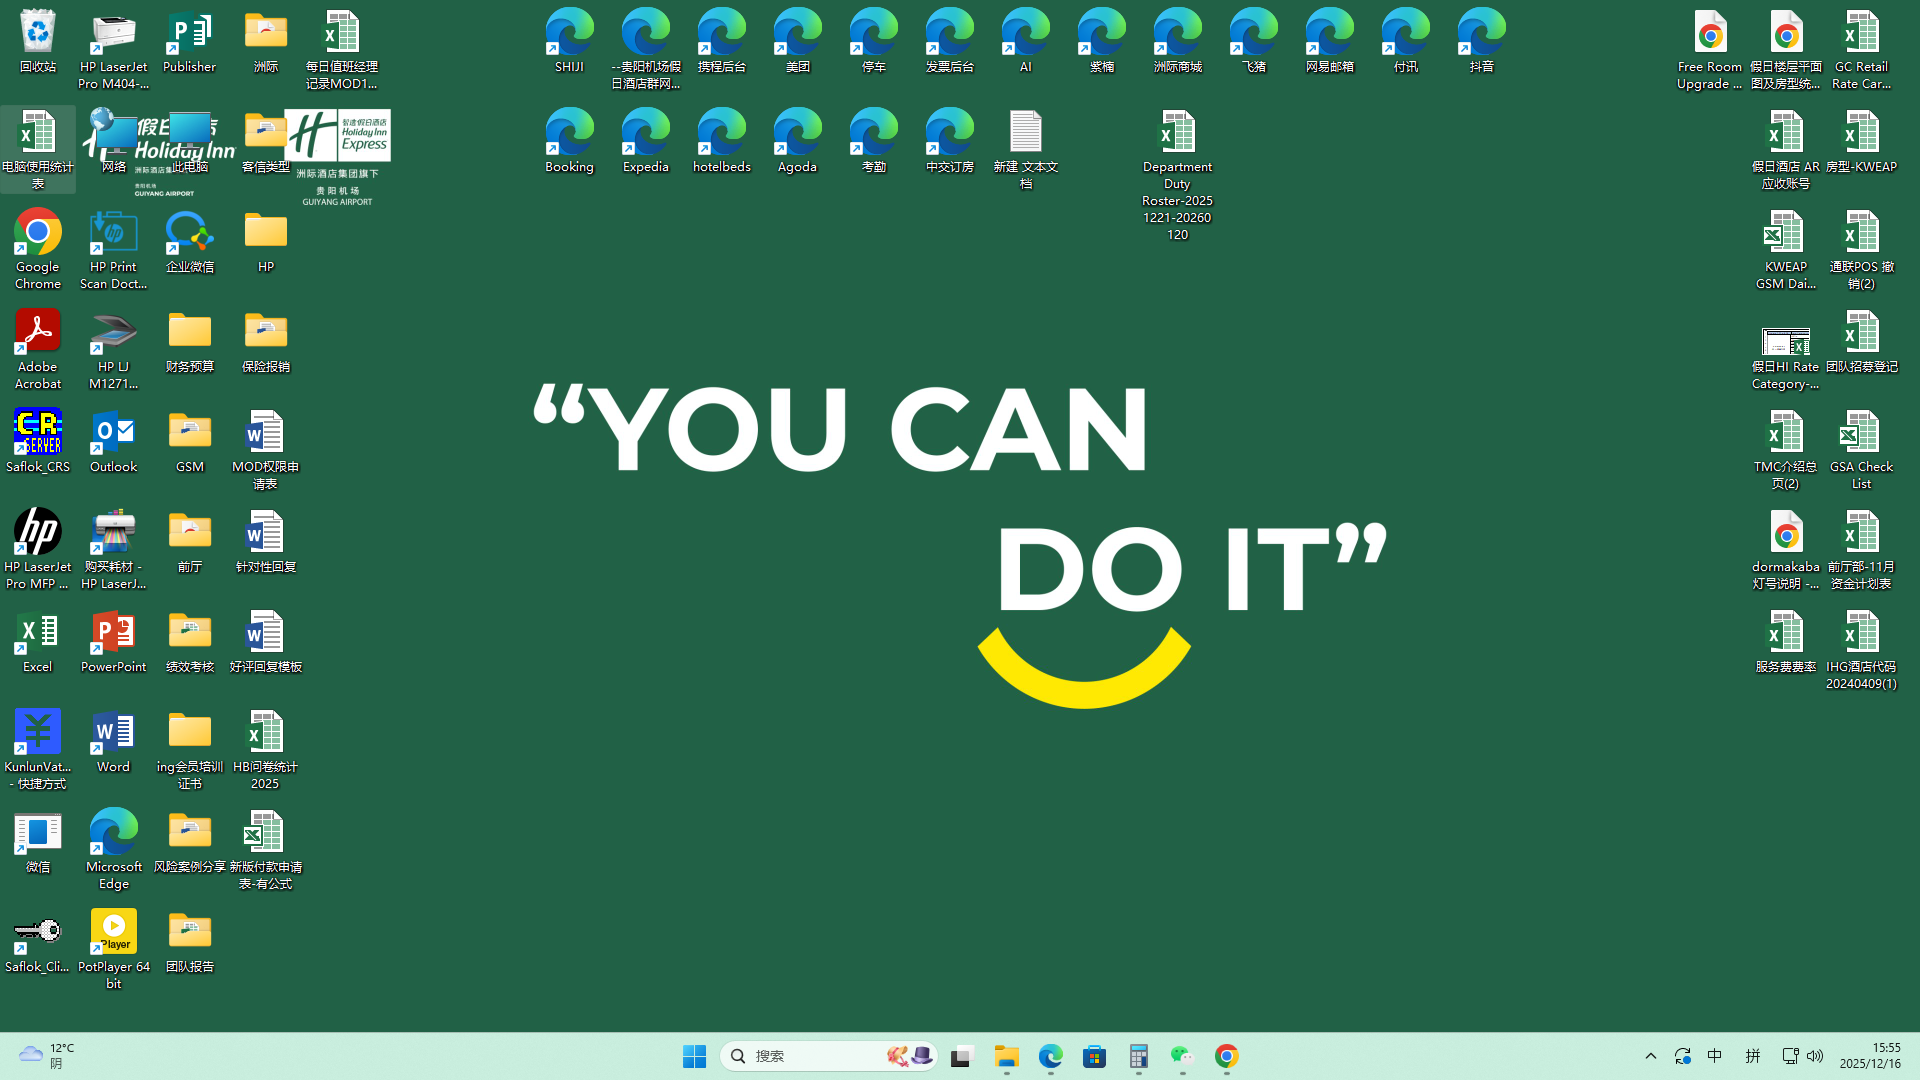Viewport: 1920px width, 1080px height.
Task: Open the clock and date panel
Action: (1870, 1056)
